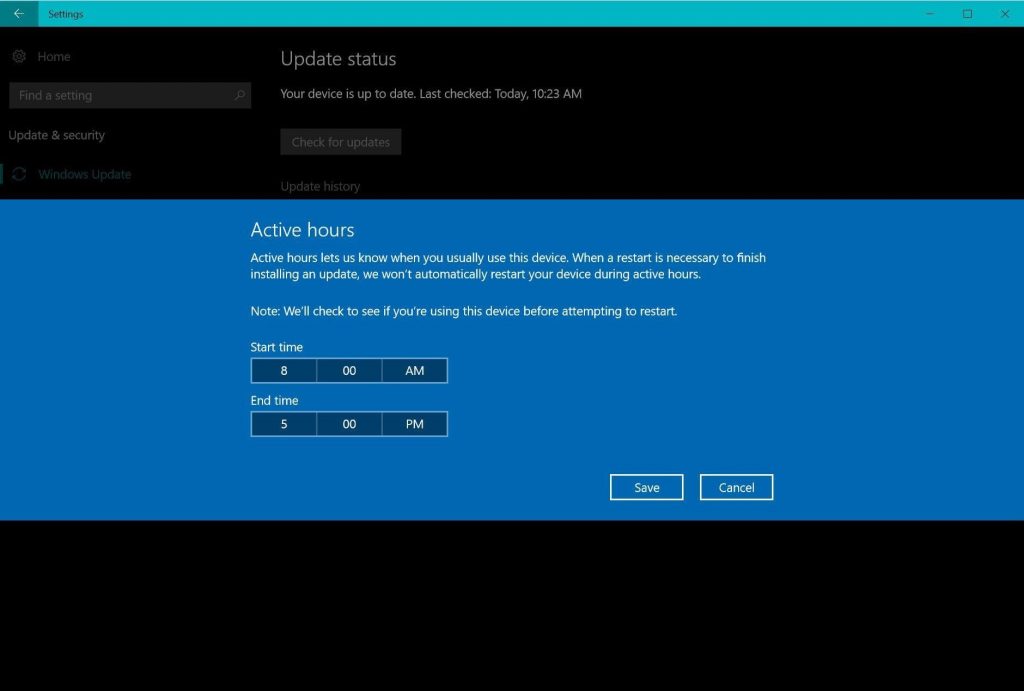The width and height of the screenshot is (1024, 691).
Task: Click the search magnifier icon
Action: [x=240, y=95]
